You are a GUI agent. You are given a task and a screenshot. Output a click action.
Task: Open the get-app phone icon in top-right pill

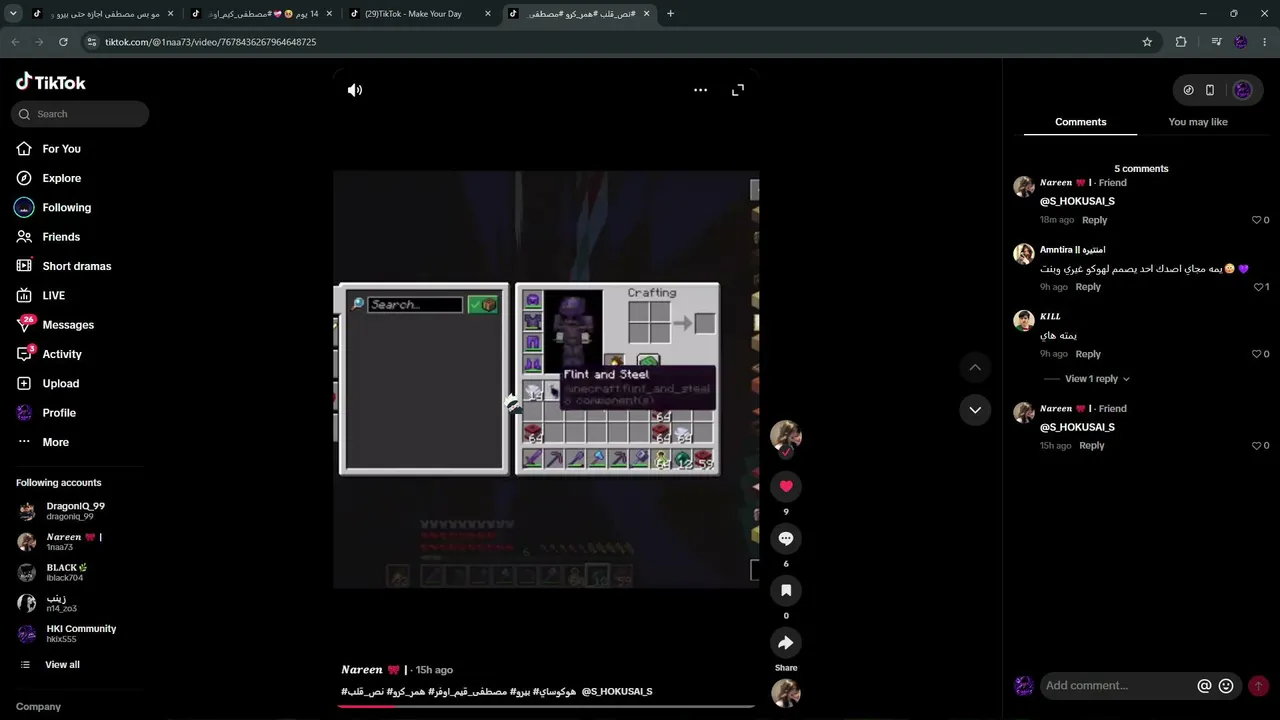pyautogui.click(x=1210, y=90)
